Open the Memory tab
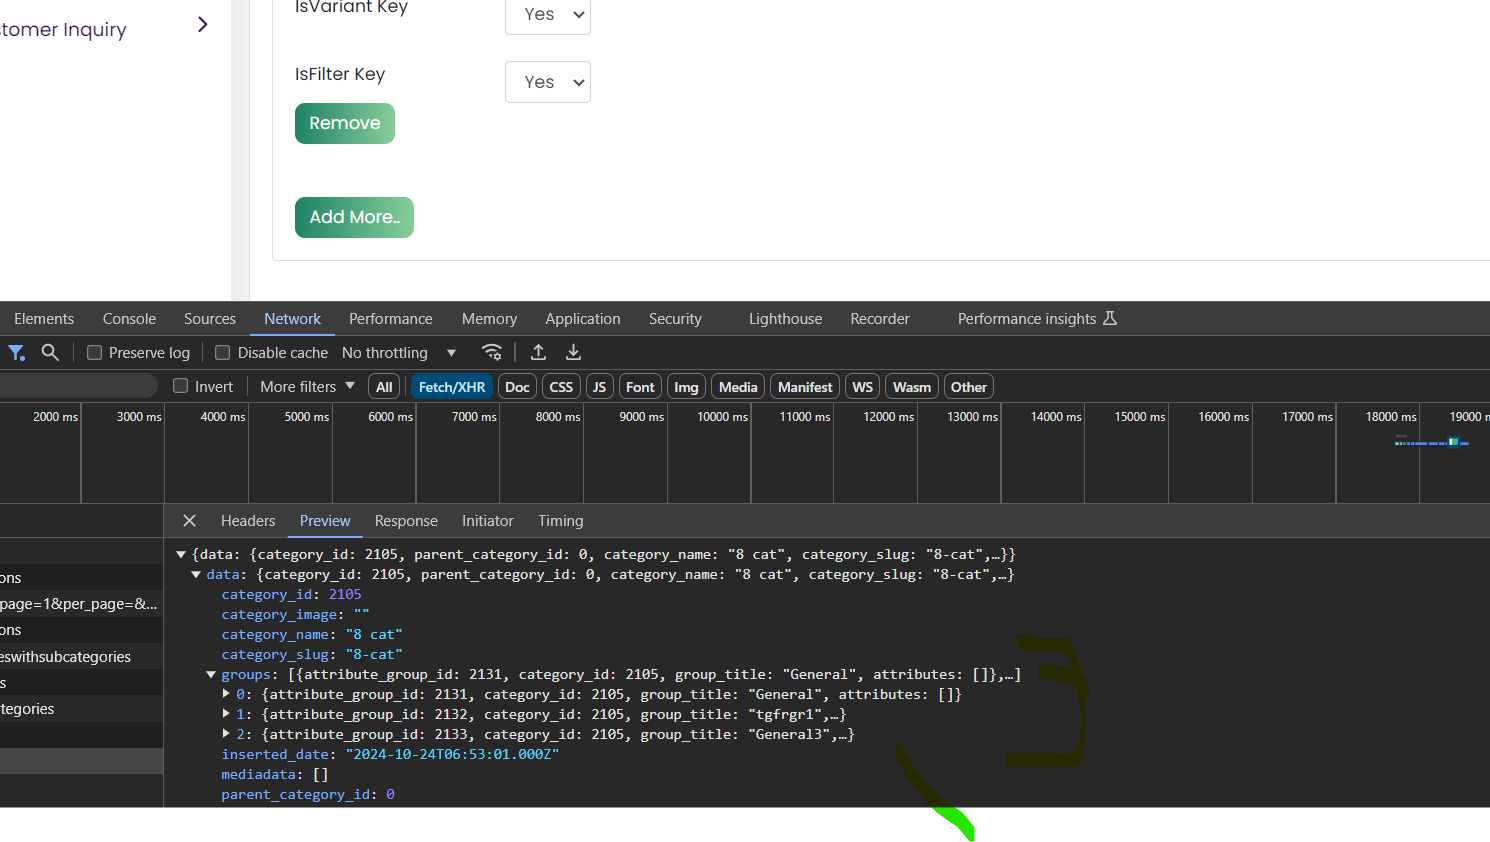Screen dimensions: 1490x842 click(489, 319)
